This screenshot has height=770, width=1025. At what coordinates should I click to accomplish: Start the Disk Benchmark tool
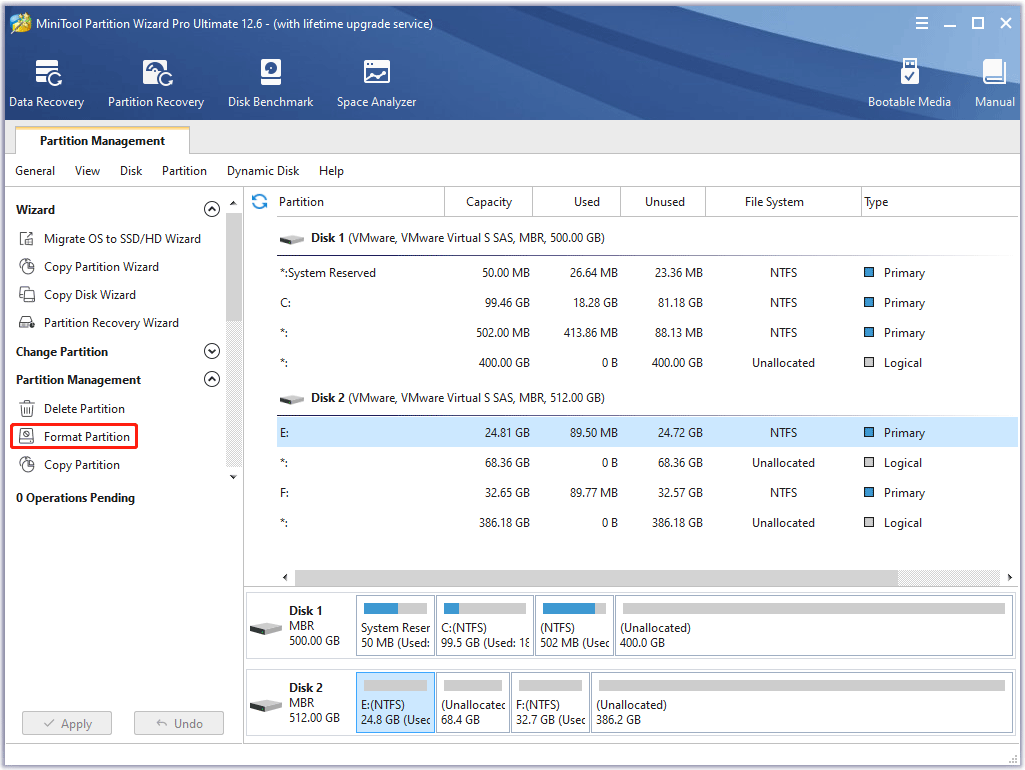tap(270, 83)
